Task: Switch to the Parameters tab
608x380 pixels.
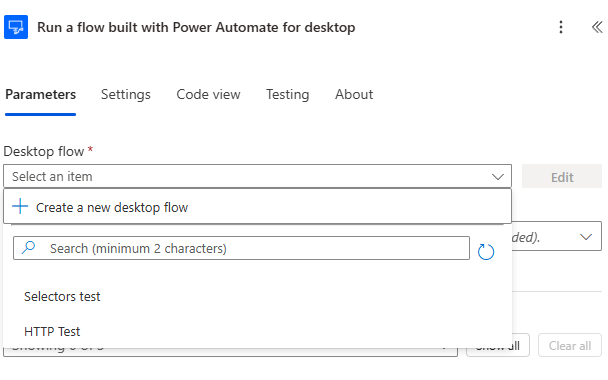Action: [x=40, y=94]
